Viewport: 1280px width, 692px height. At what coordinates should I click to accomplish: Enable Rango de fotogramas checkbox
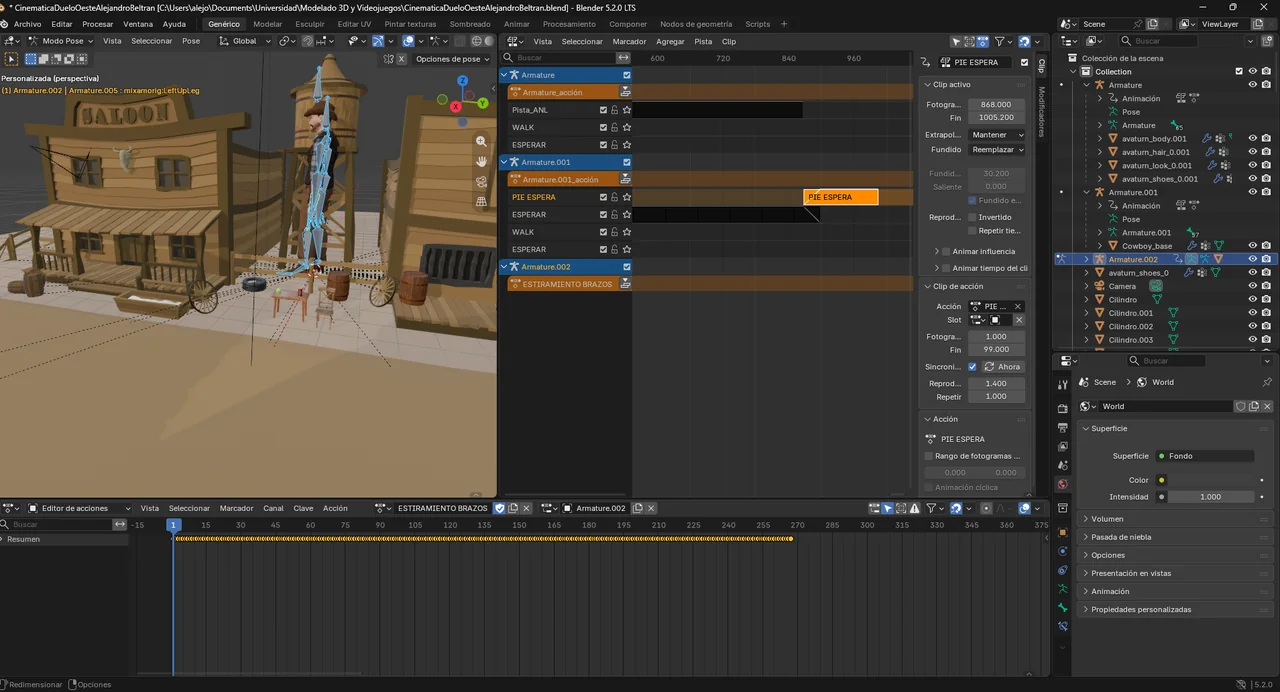(929, 456)
